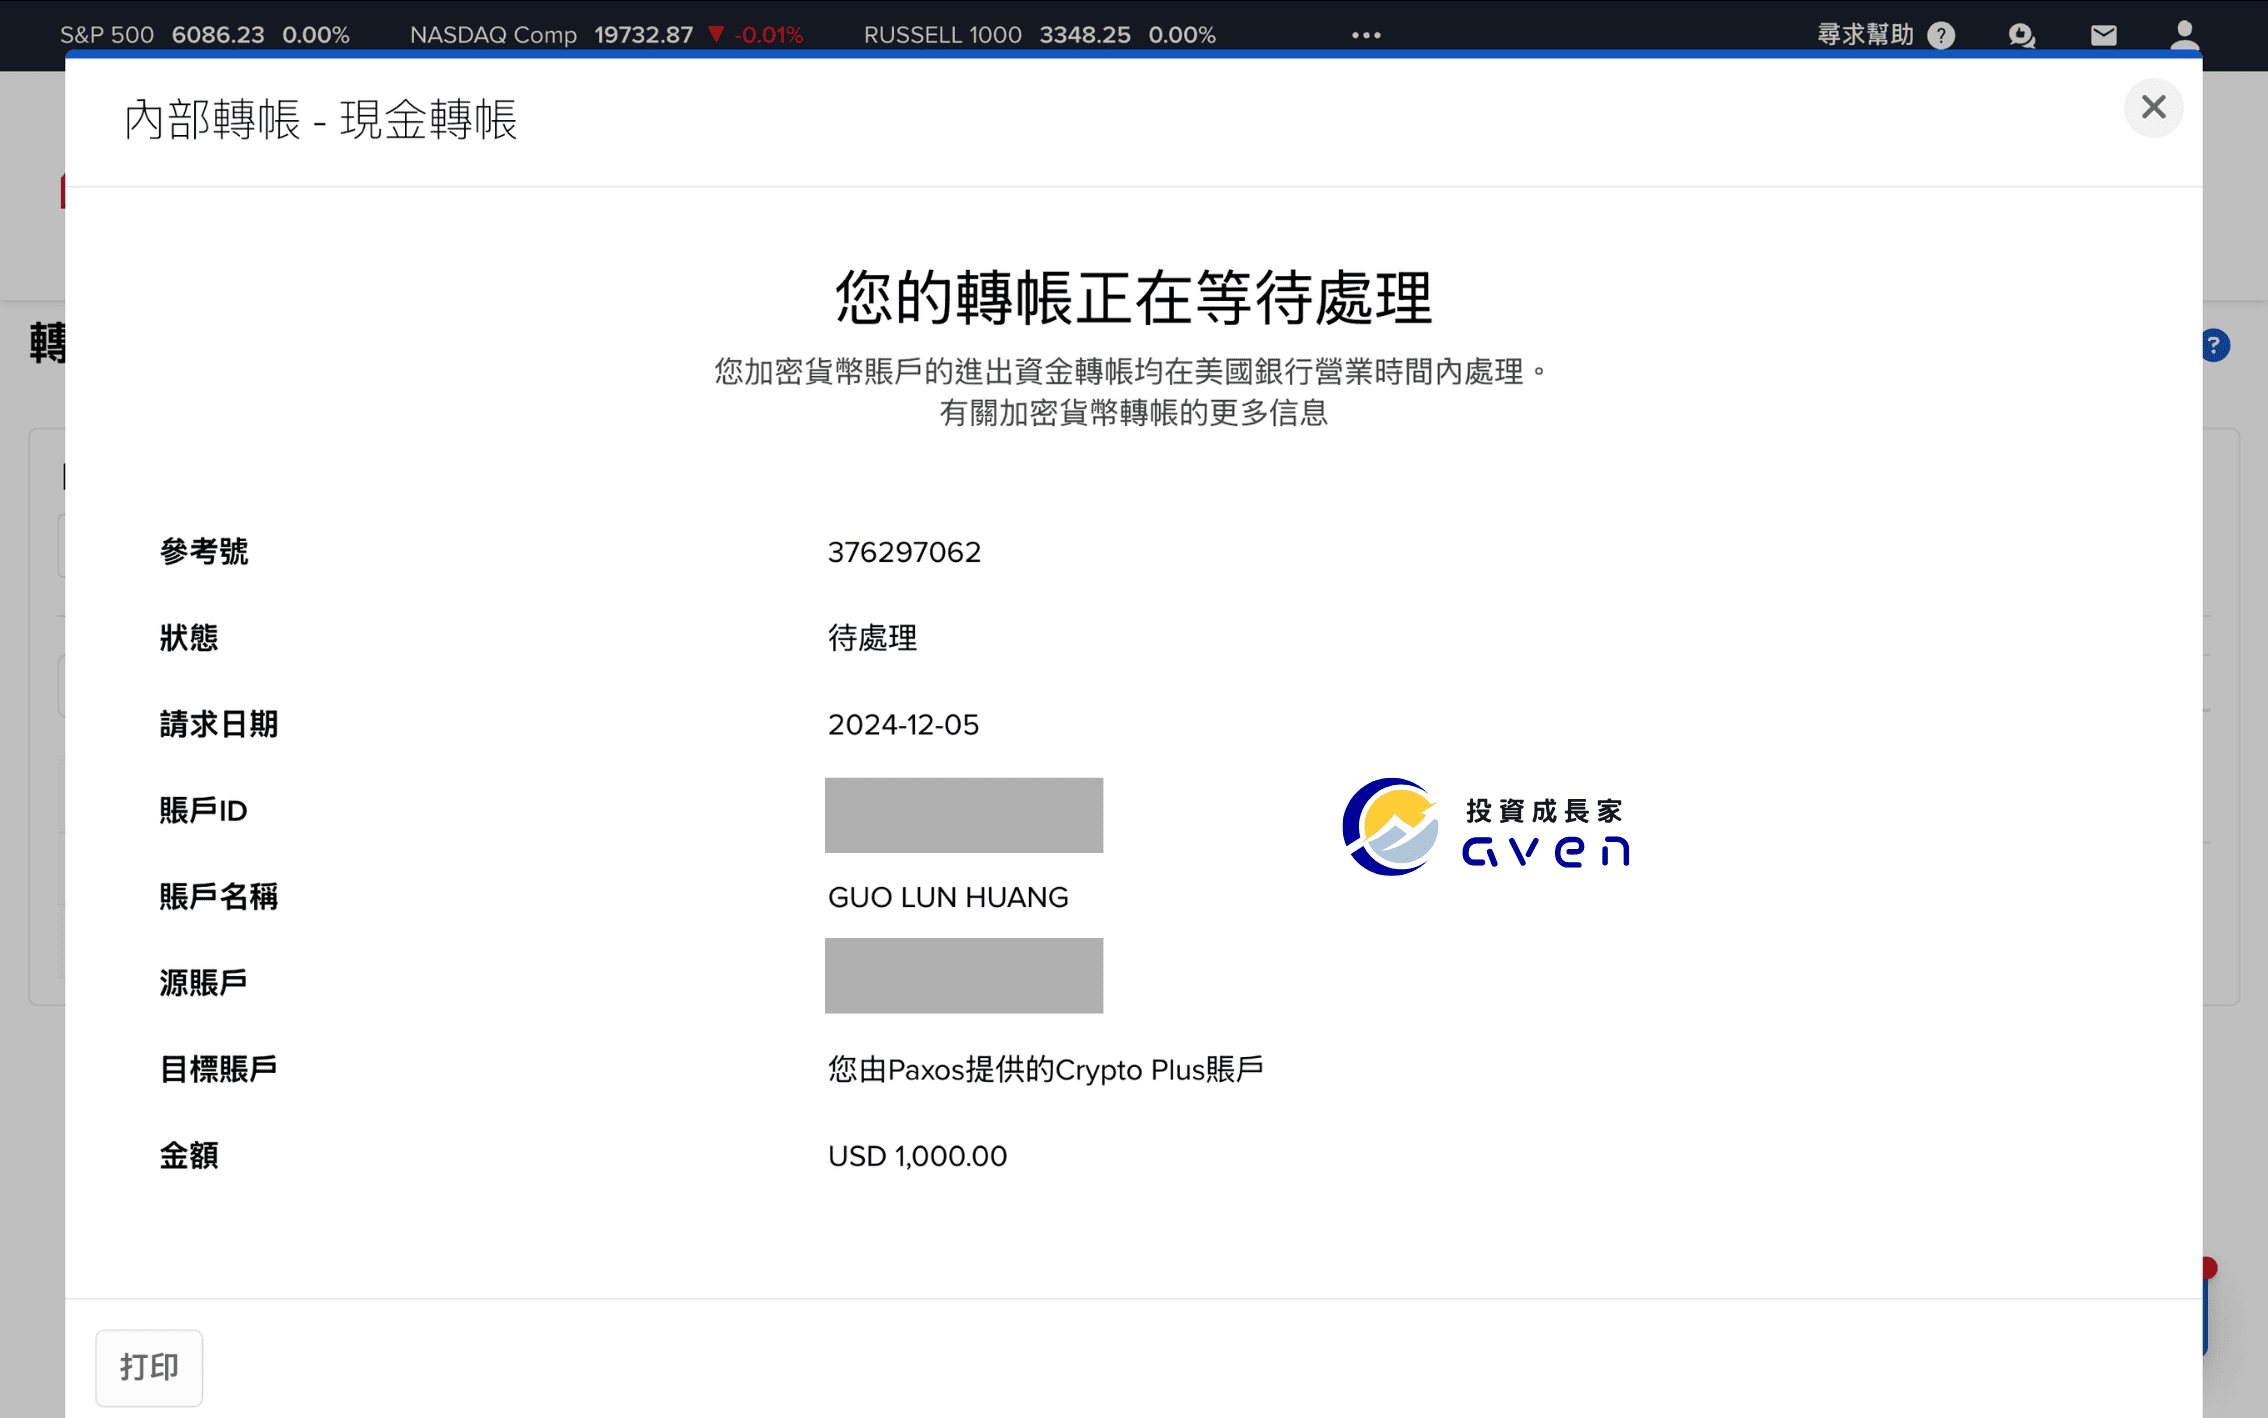Click the USD 1,000.00 amount value
Viewport: 2268px width, 1418px height.
[917, 1156]
